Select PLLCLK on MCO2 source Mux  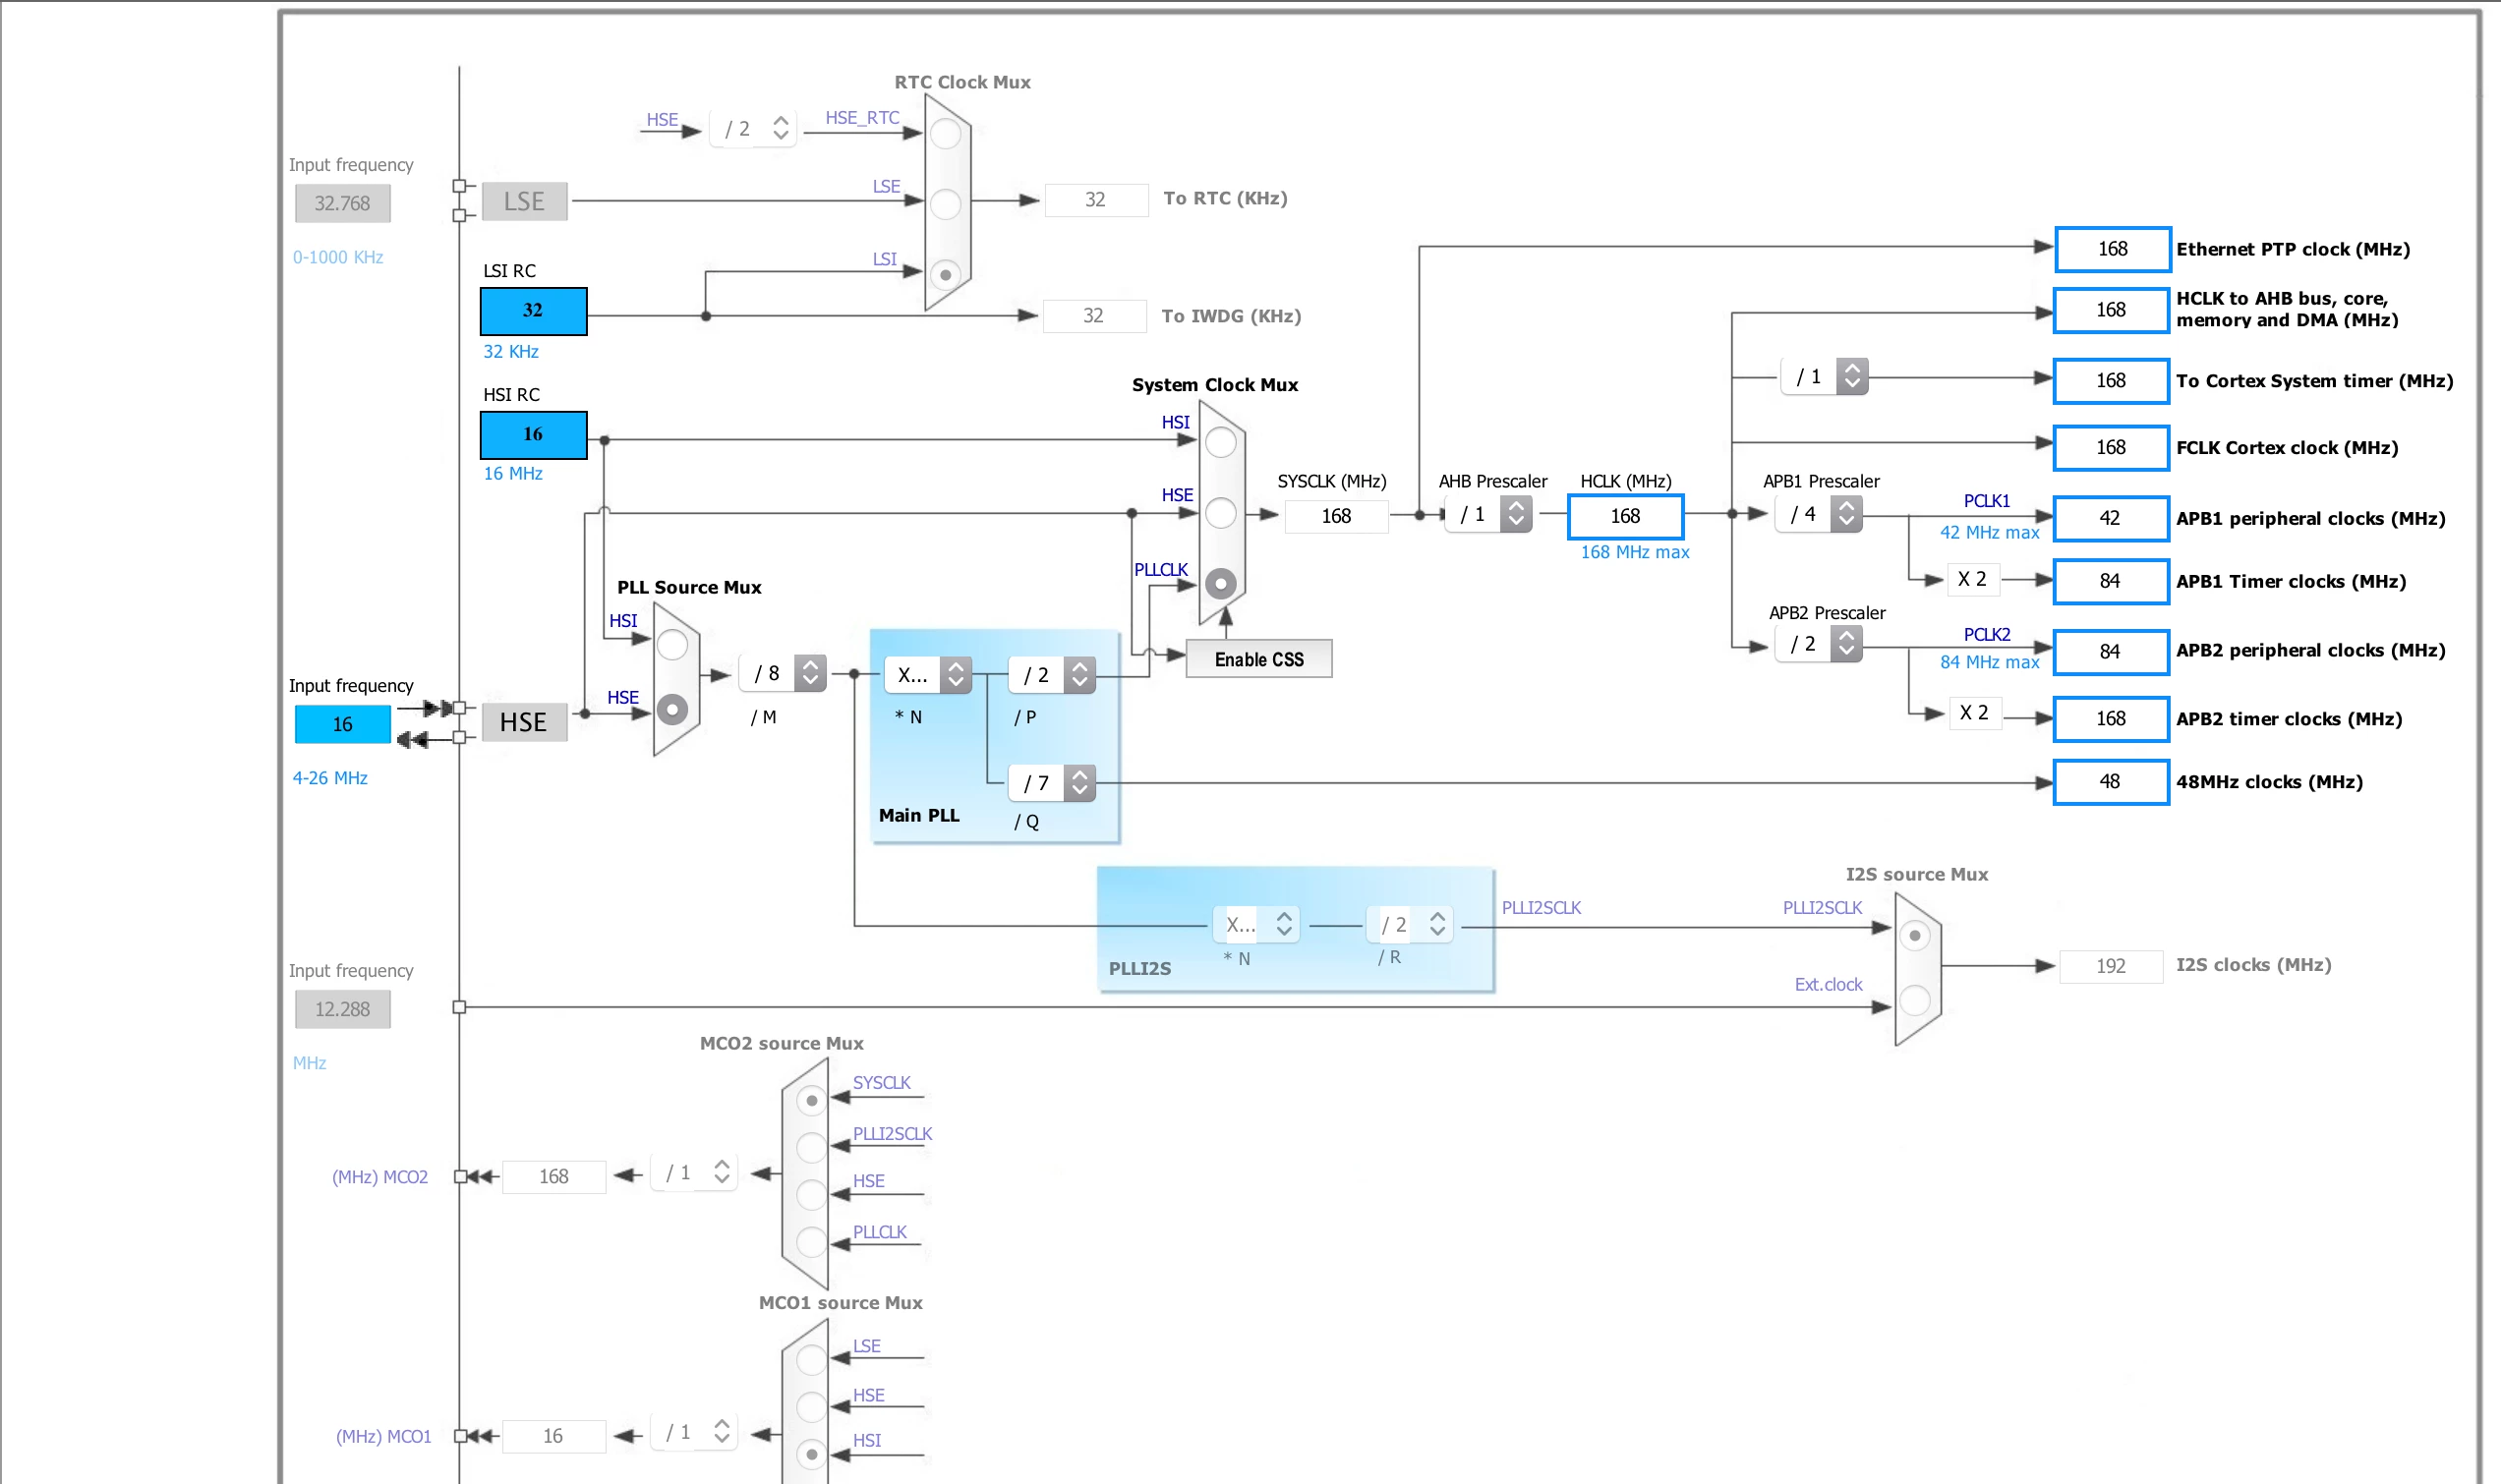click(811, 1242)
